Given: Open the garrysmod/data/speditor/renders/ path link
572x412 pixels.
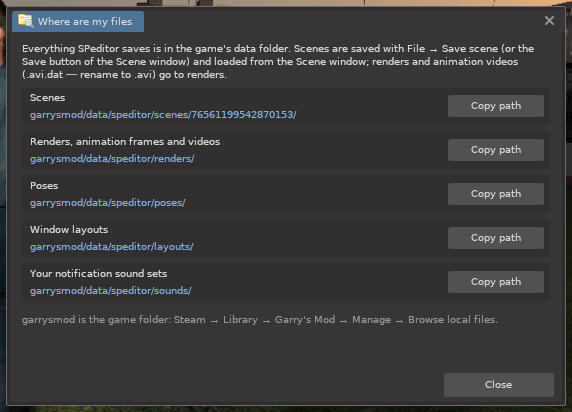Looking at the screenshot, I should point(112,159).
